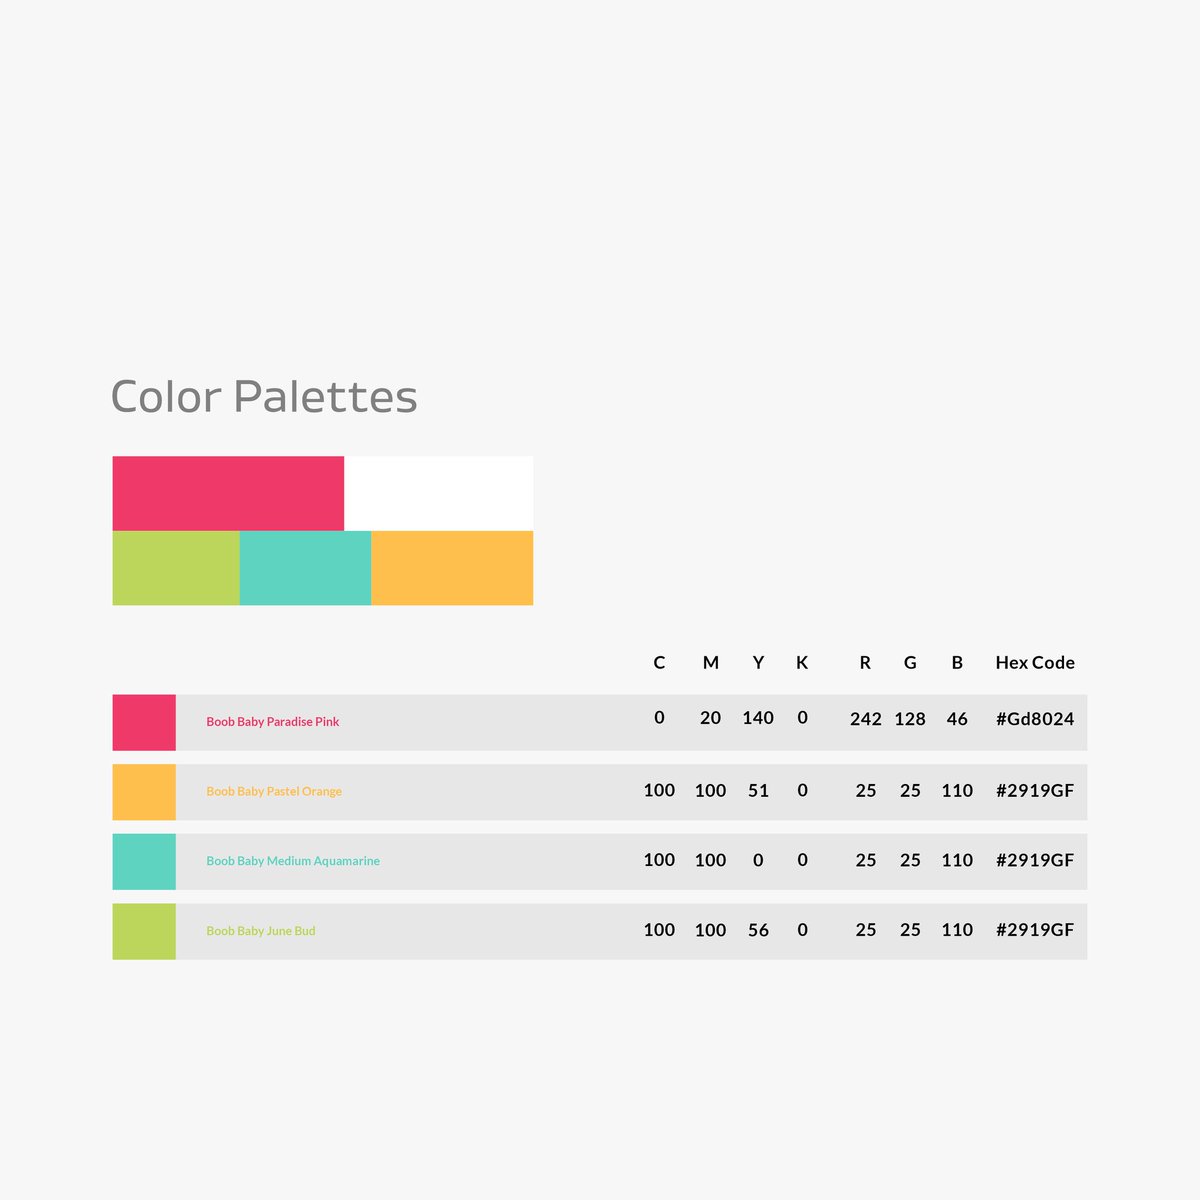Click the Pastel Orange row swatch
Viewport: 1200px width, 1200px height.
point(144,792)
